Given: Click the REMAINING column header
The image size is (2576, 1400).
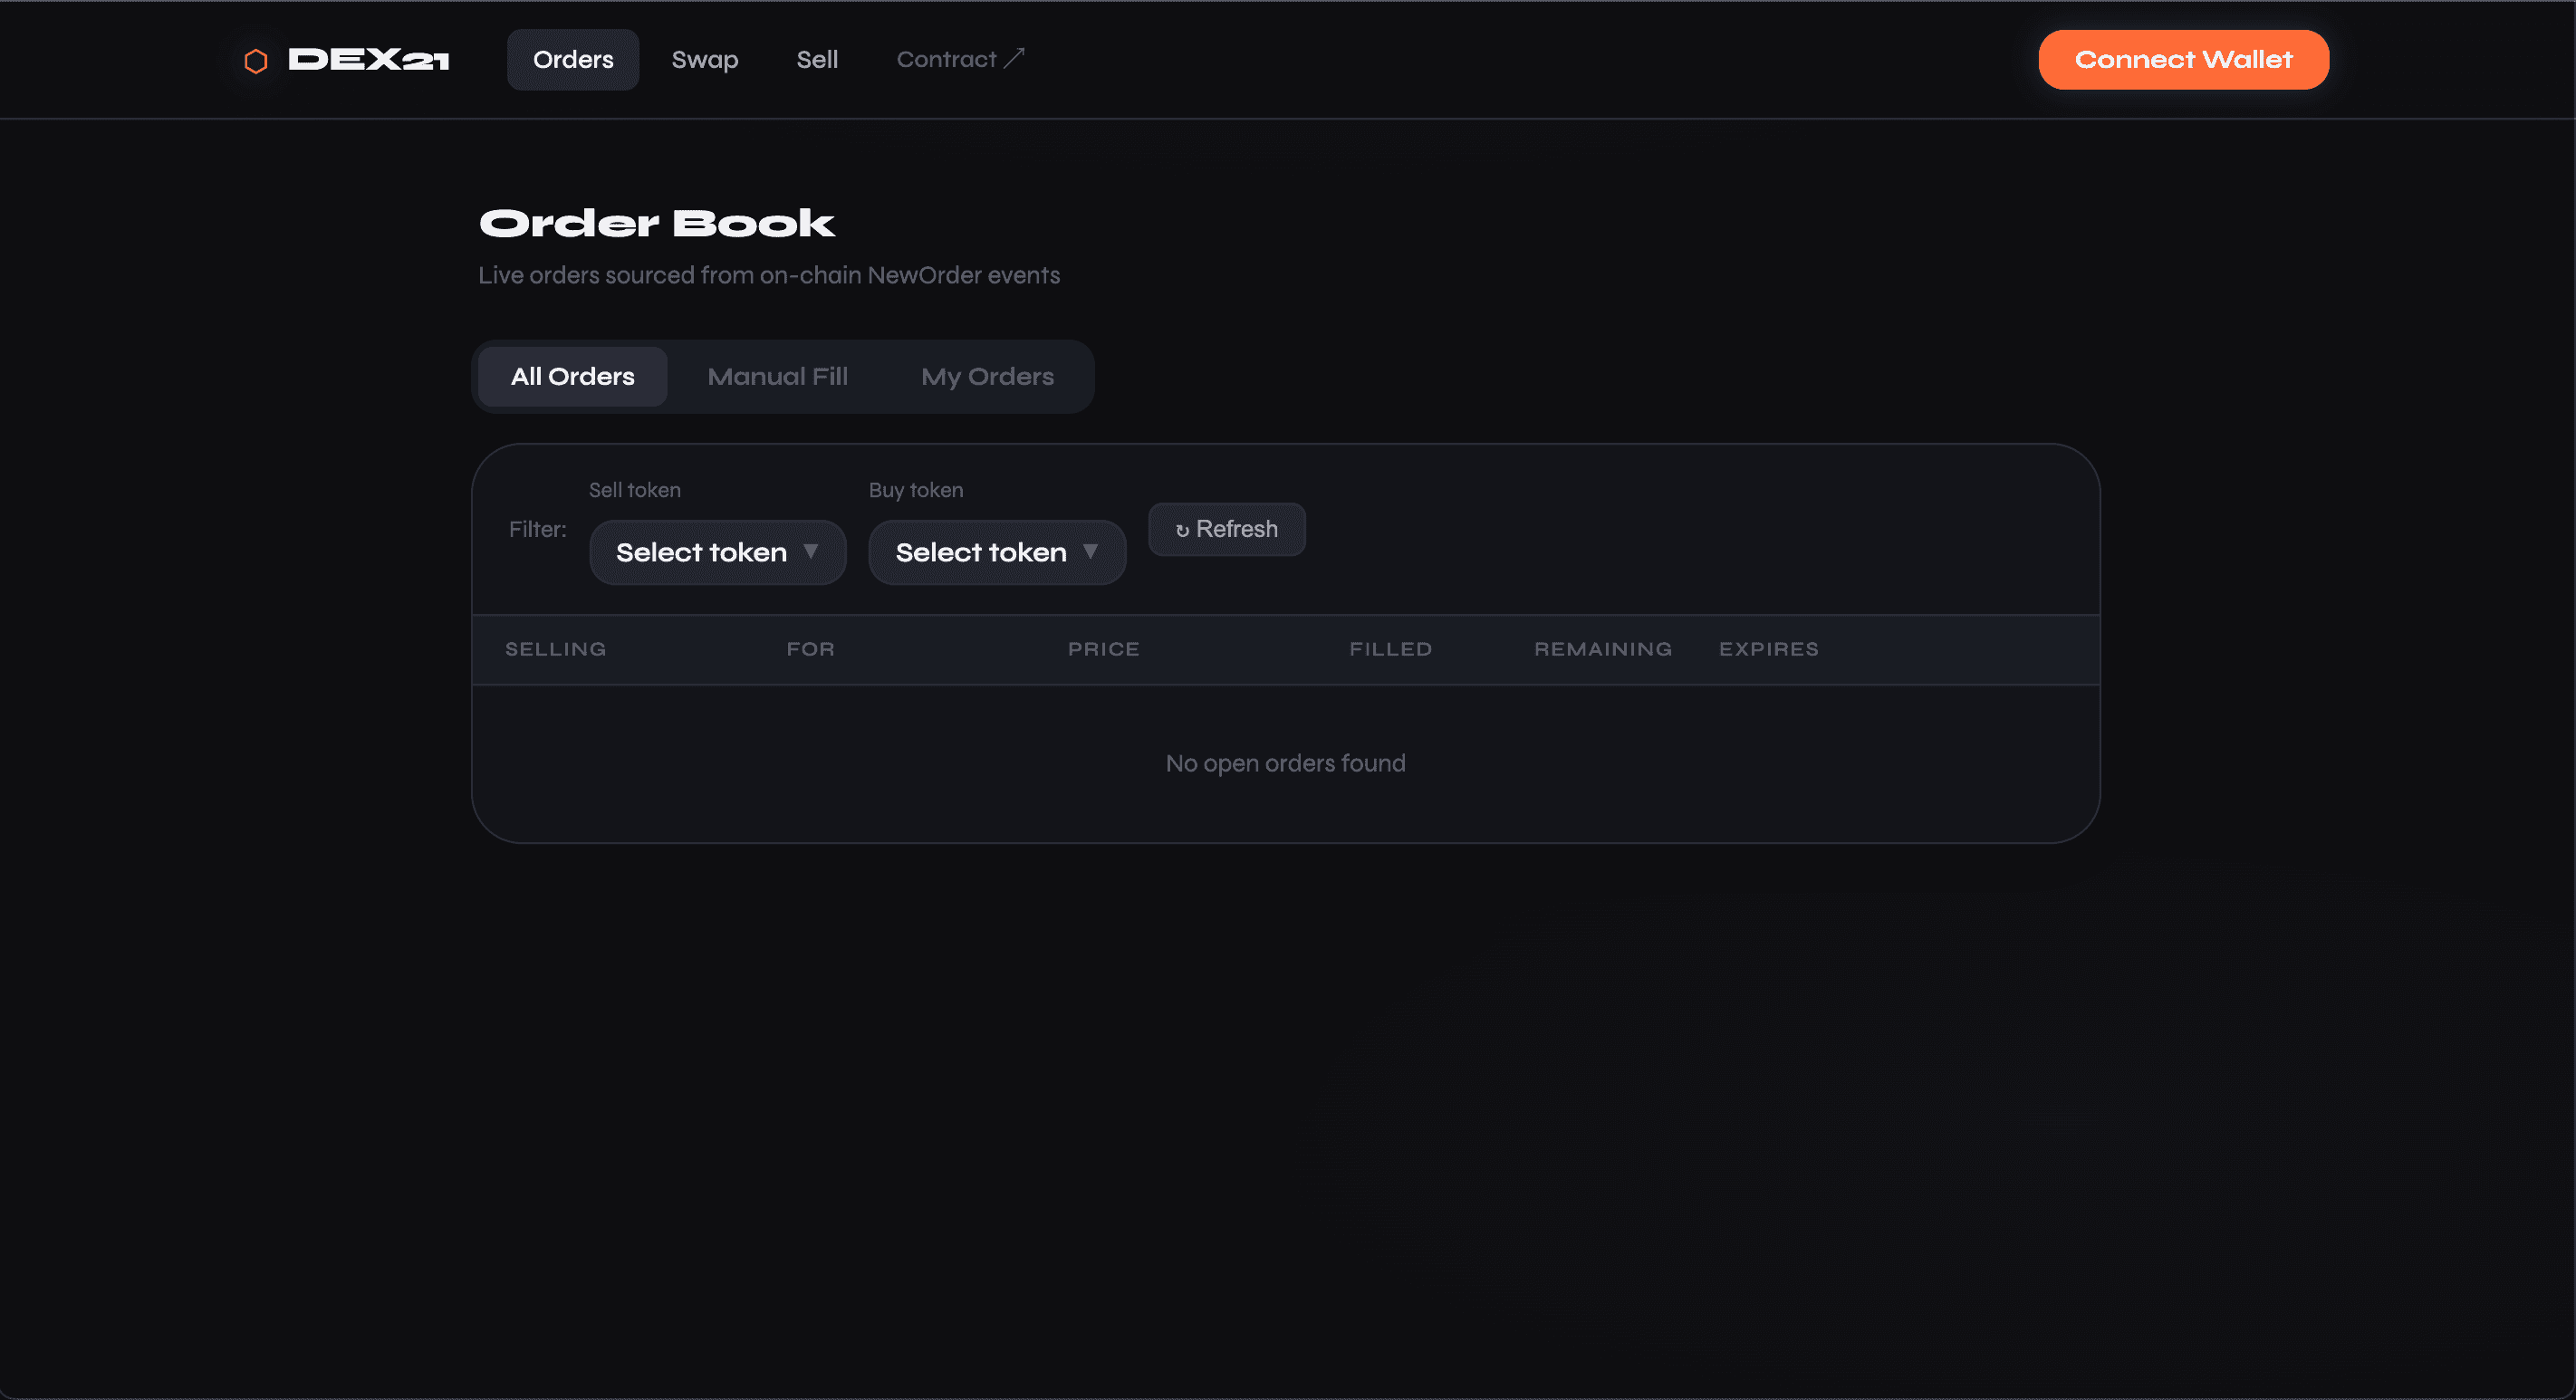Looking at the screenshot, I should (1603, 649).
